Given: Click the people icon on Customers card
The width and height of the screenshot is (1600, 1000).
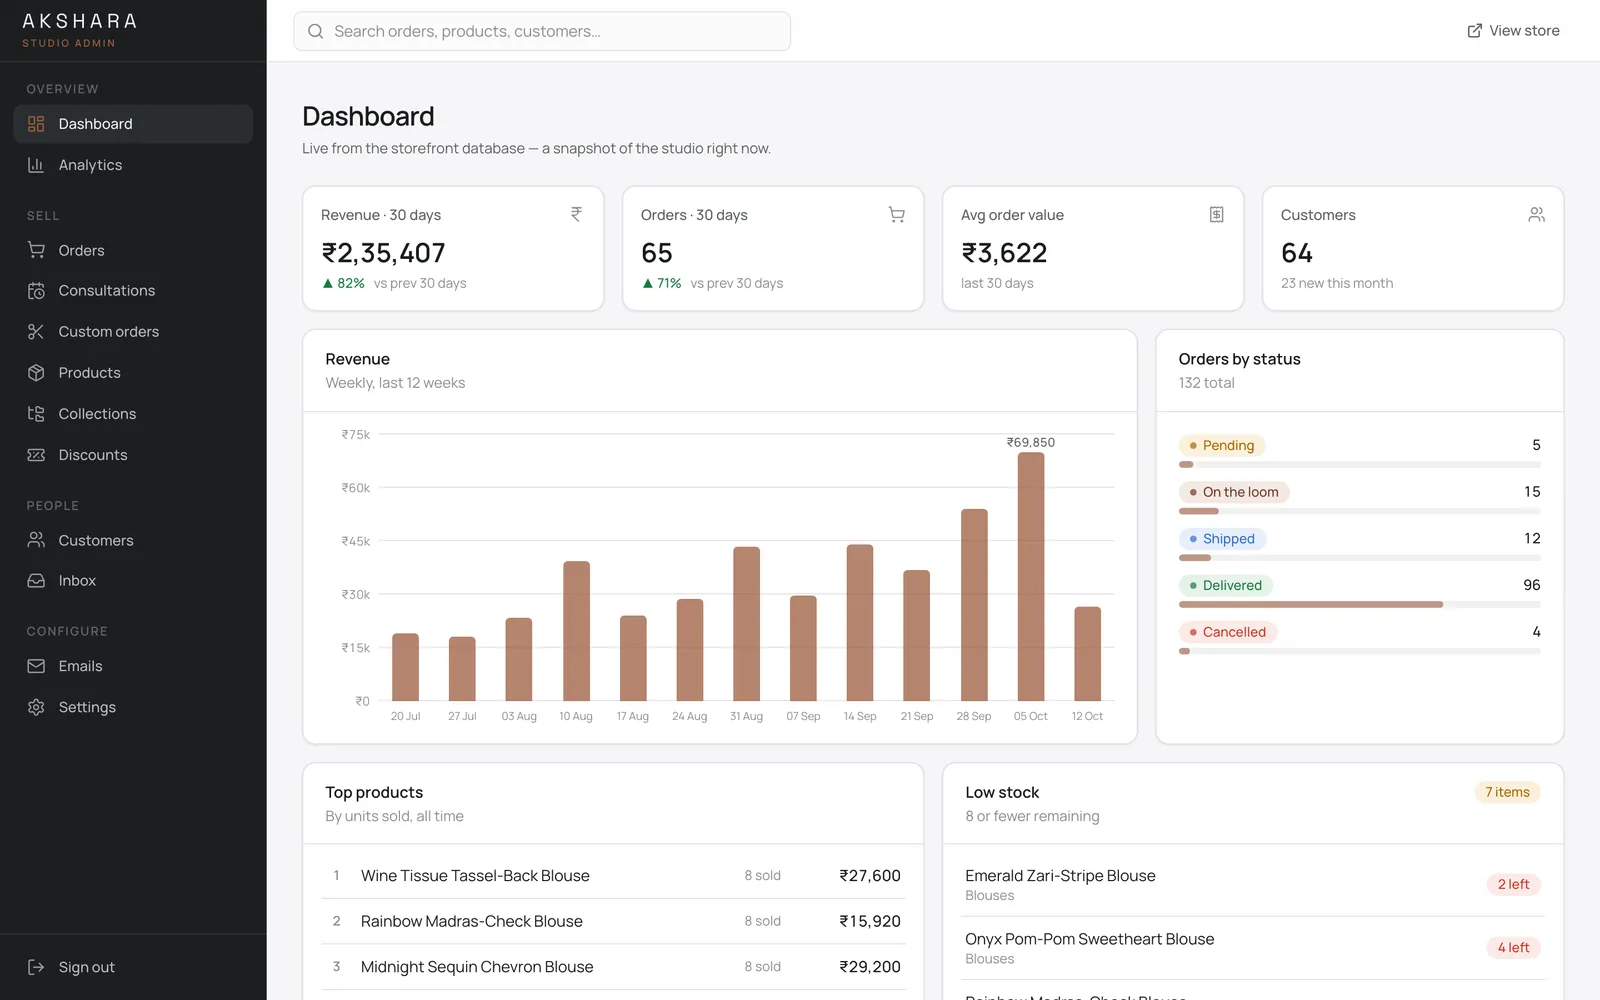Looking at the screenshot, I should click(x=1537, y=214).
